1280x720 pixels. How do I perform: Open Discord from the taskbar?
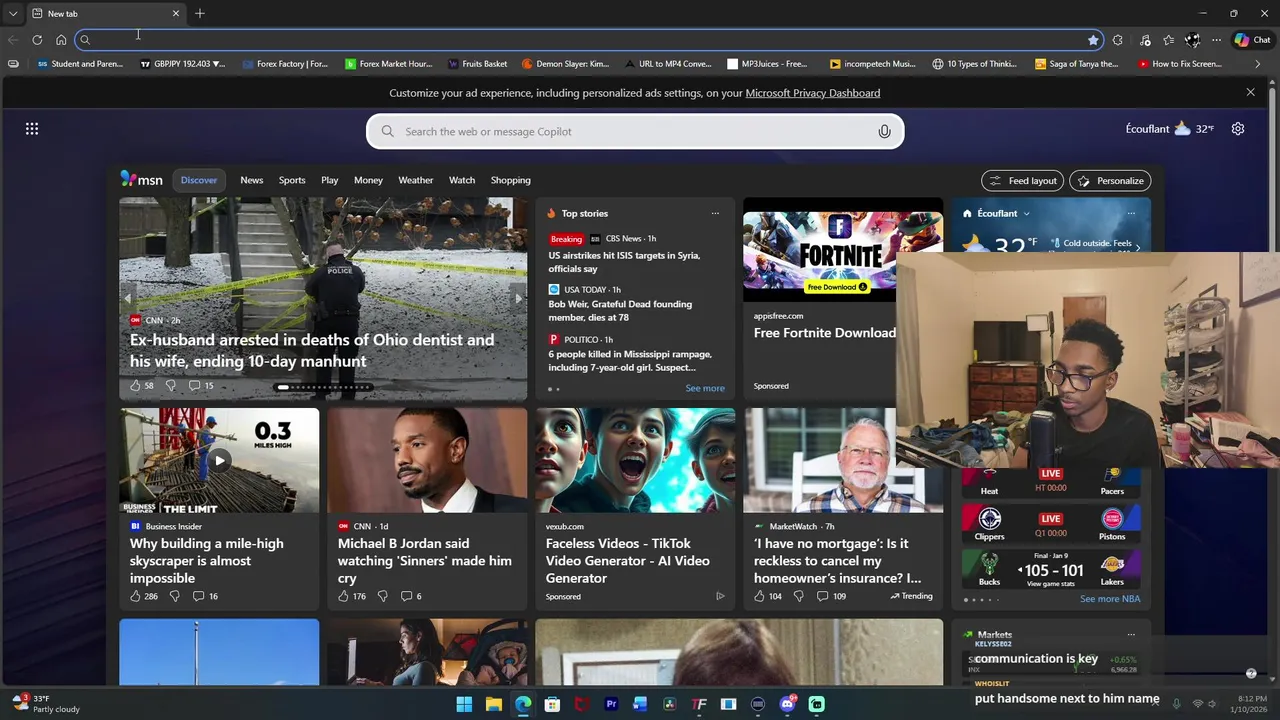coord(787,704)
